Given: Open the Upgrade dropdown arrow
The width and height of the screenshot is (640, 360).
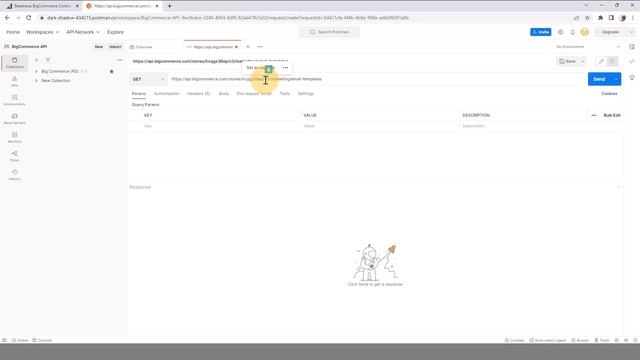Looking at the screenshot, I should click(x=631, y=32).
